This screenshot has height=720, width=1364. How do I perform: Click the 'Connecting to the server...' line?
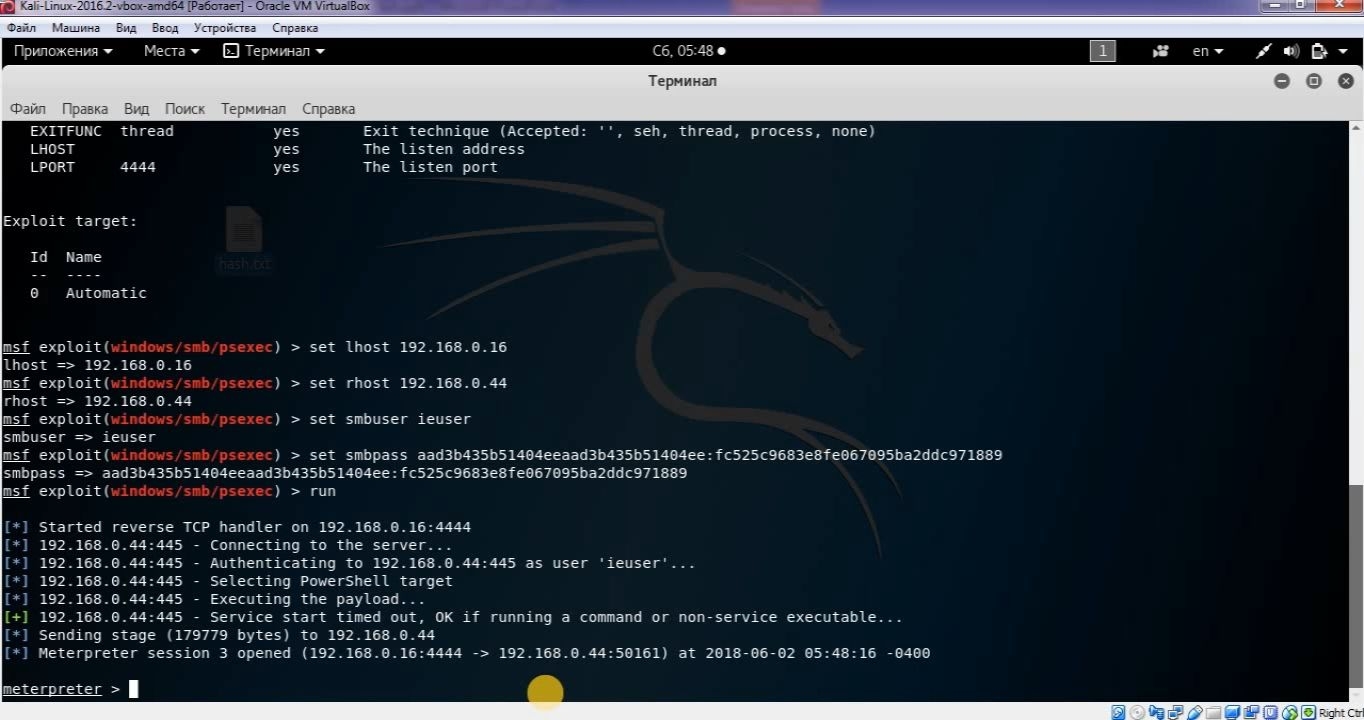228,545
